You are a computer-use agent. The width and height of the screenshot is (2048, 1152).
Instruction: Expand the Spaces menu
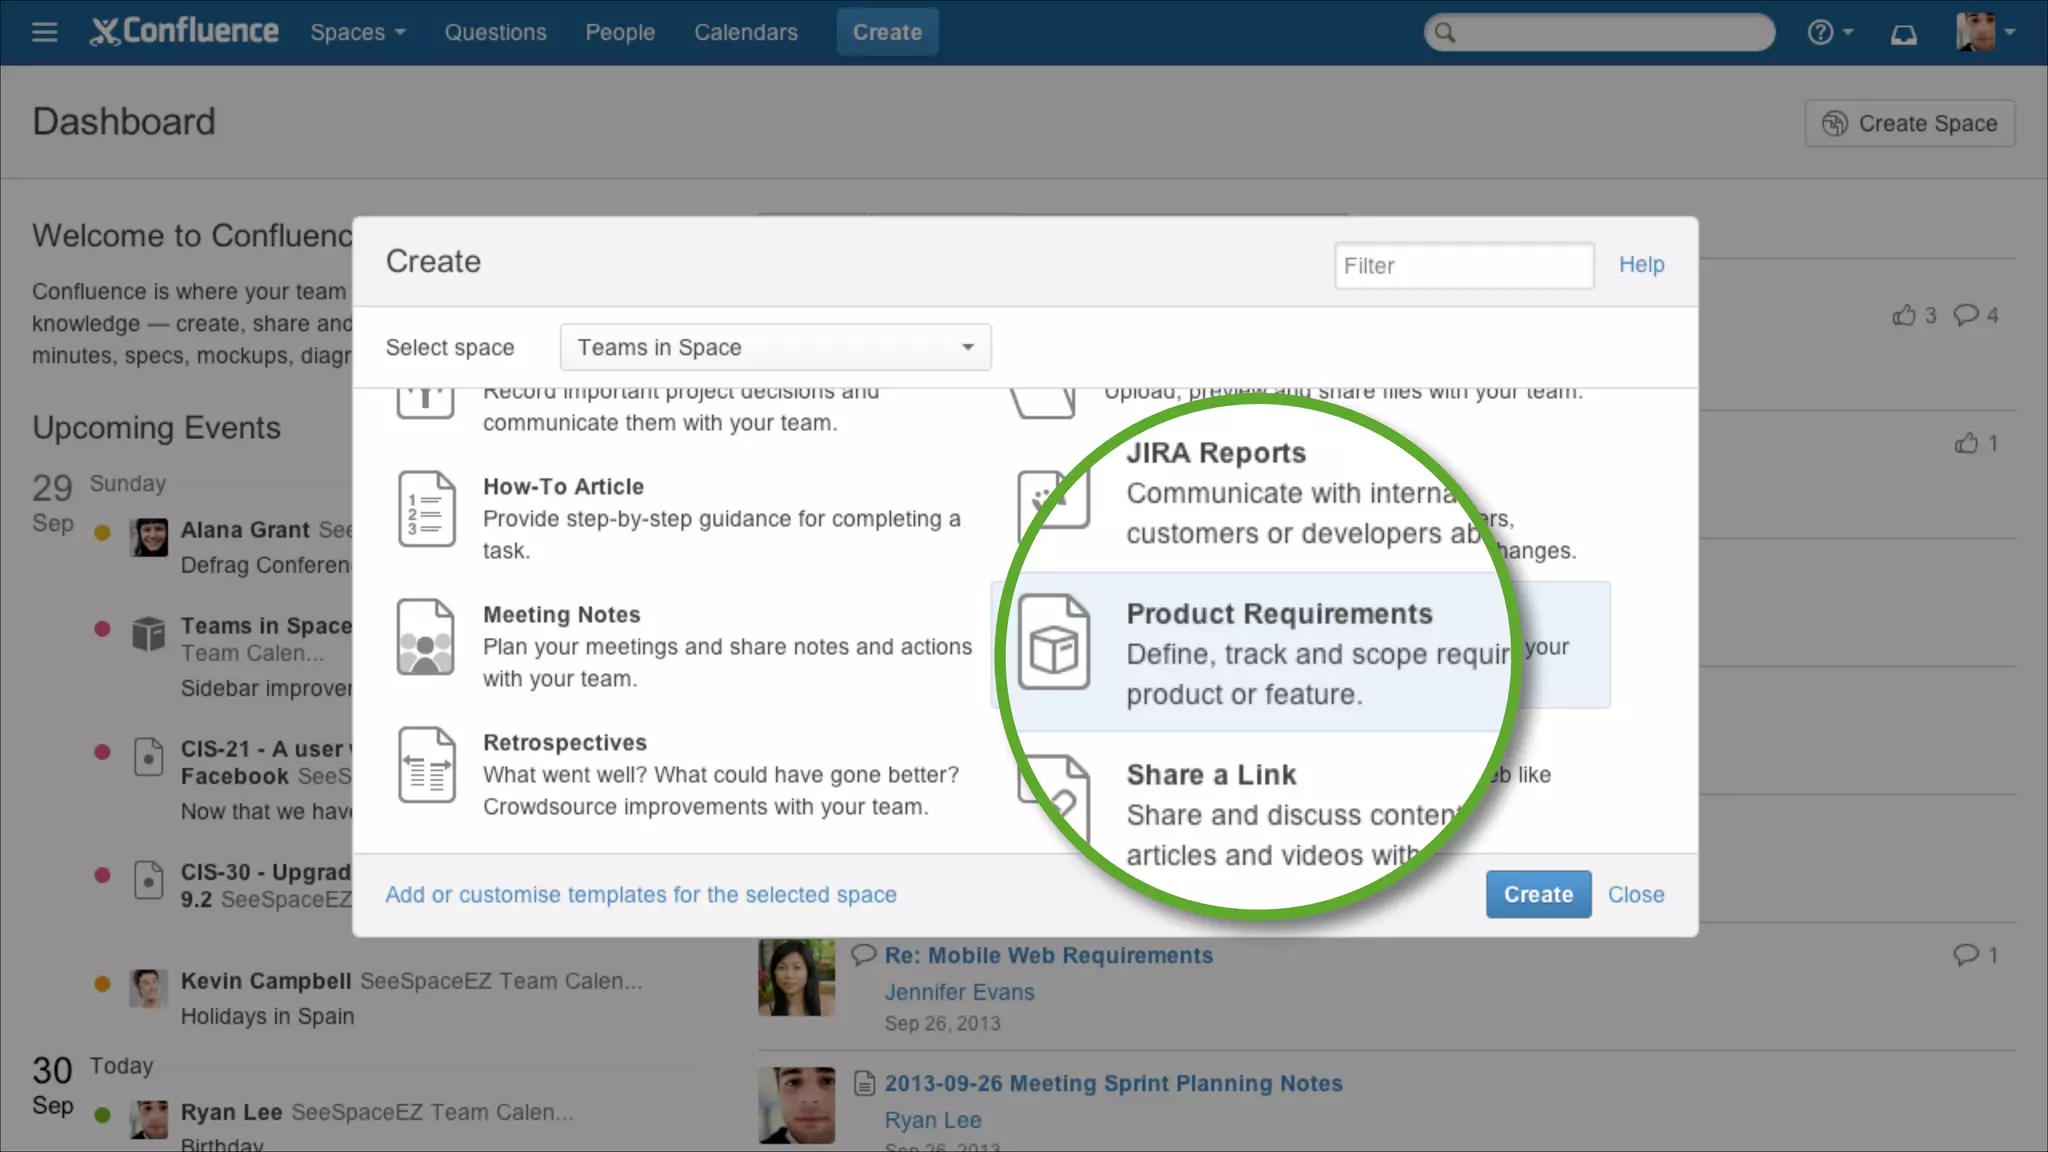click(357, 32)
